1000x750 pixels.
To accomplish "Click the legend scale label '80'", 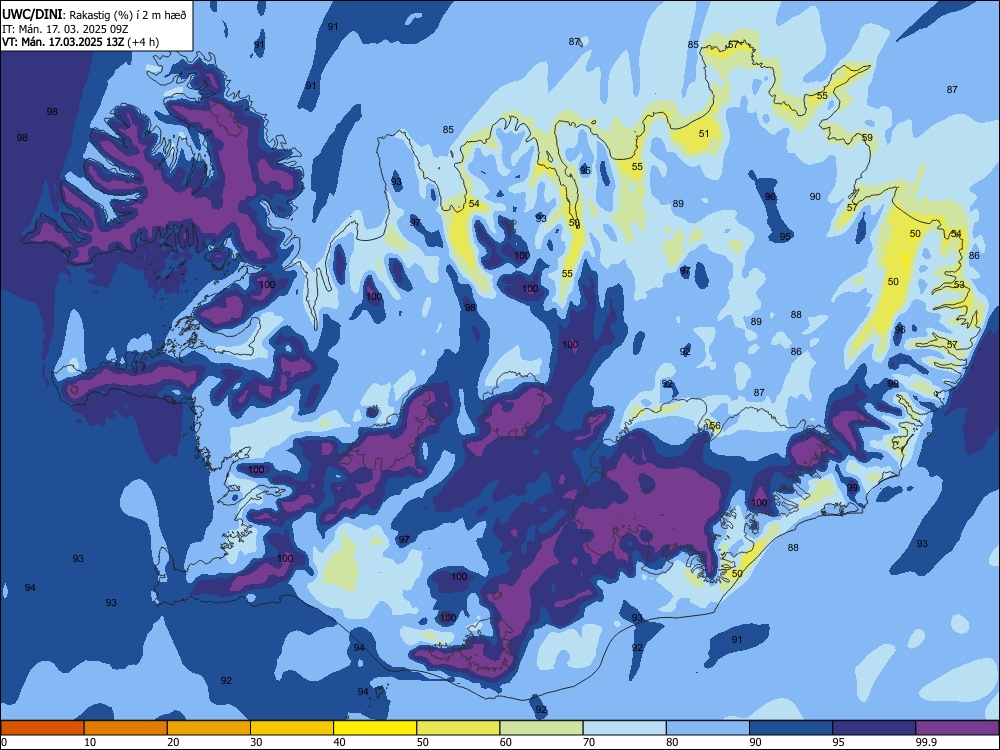I will 672,742.
